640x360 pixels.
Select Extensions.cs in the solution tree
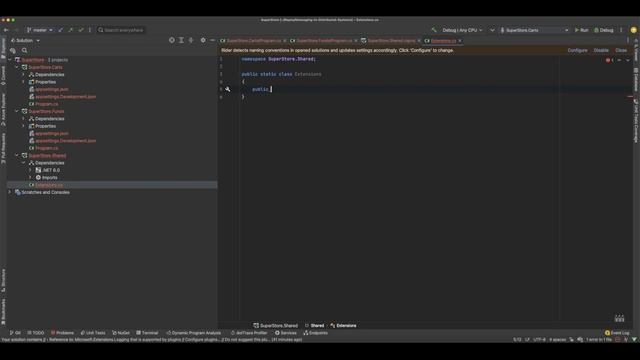click(x=49, y=185)
